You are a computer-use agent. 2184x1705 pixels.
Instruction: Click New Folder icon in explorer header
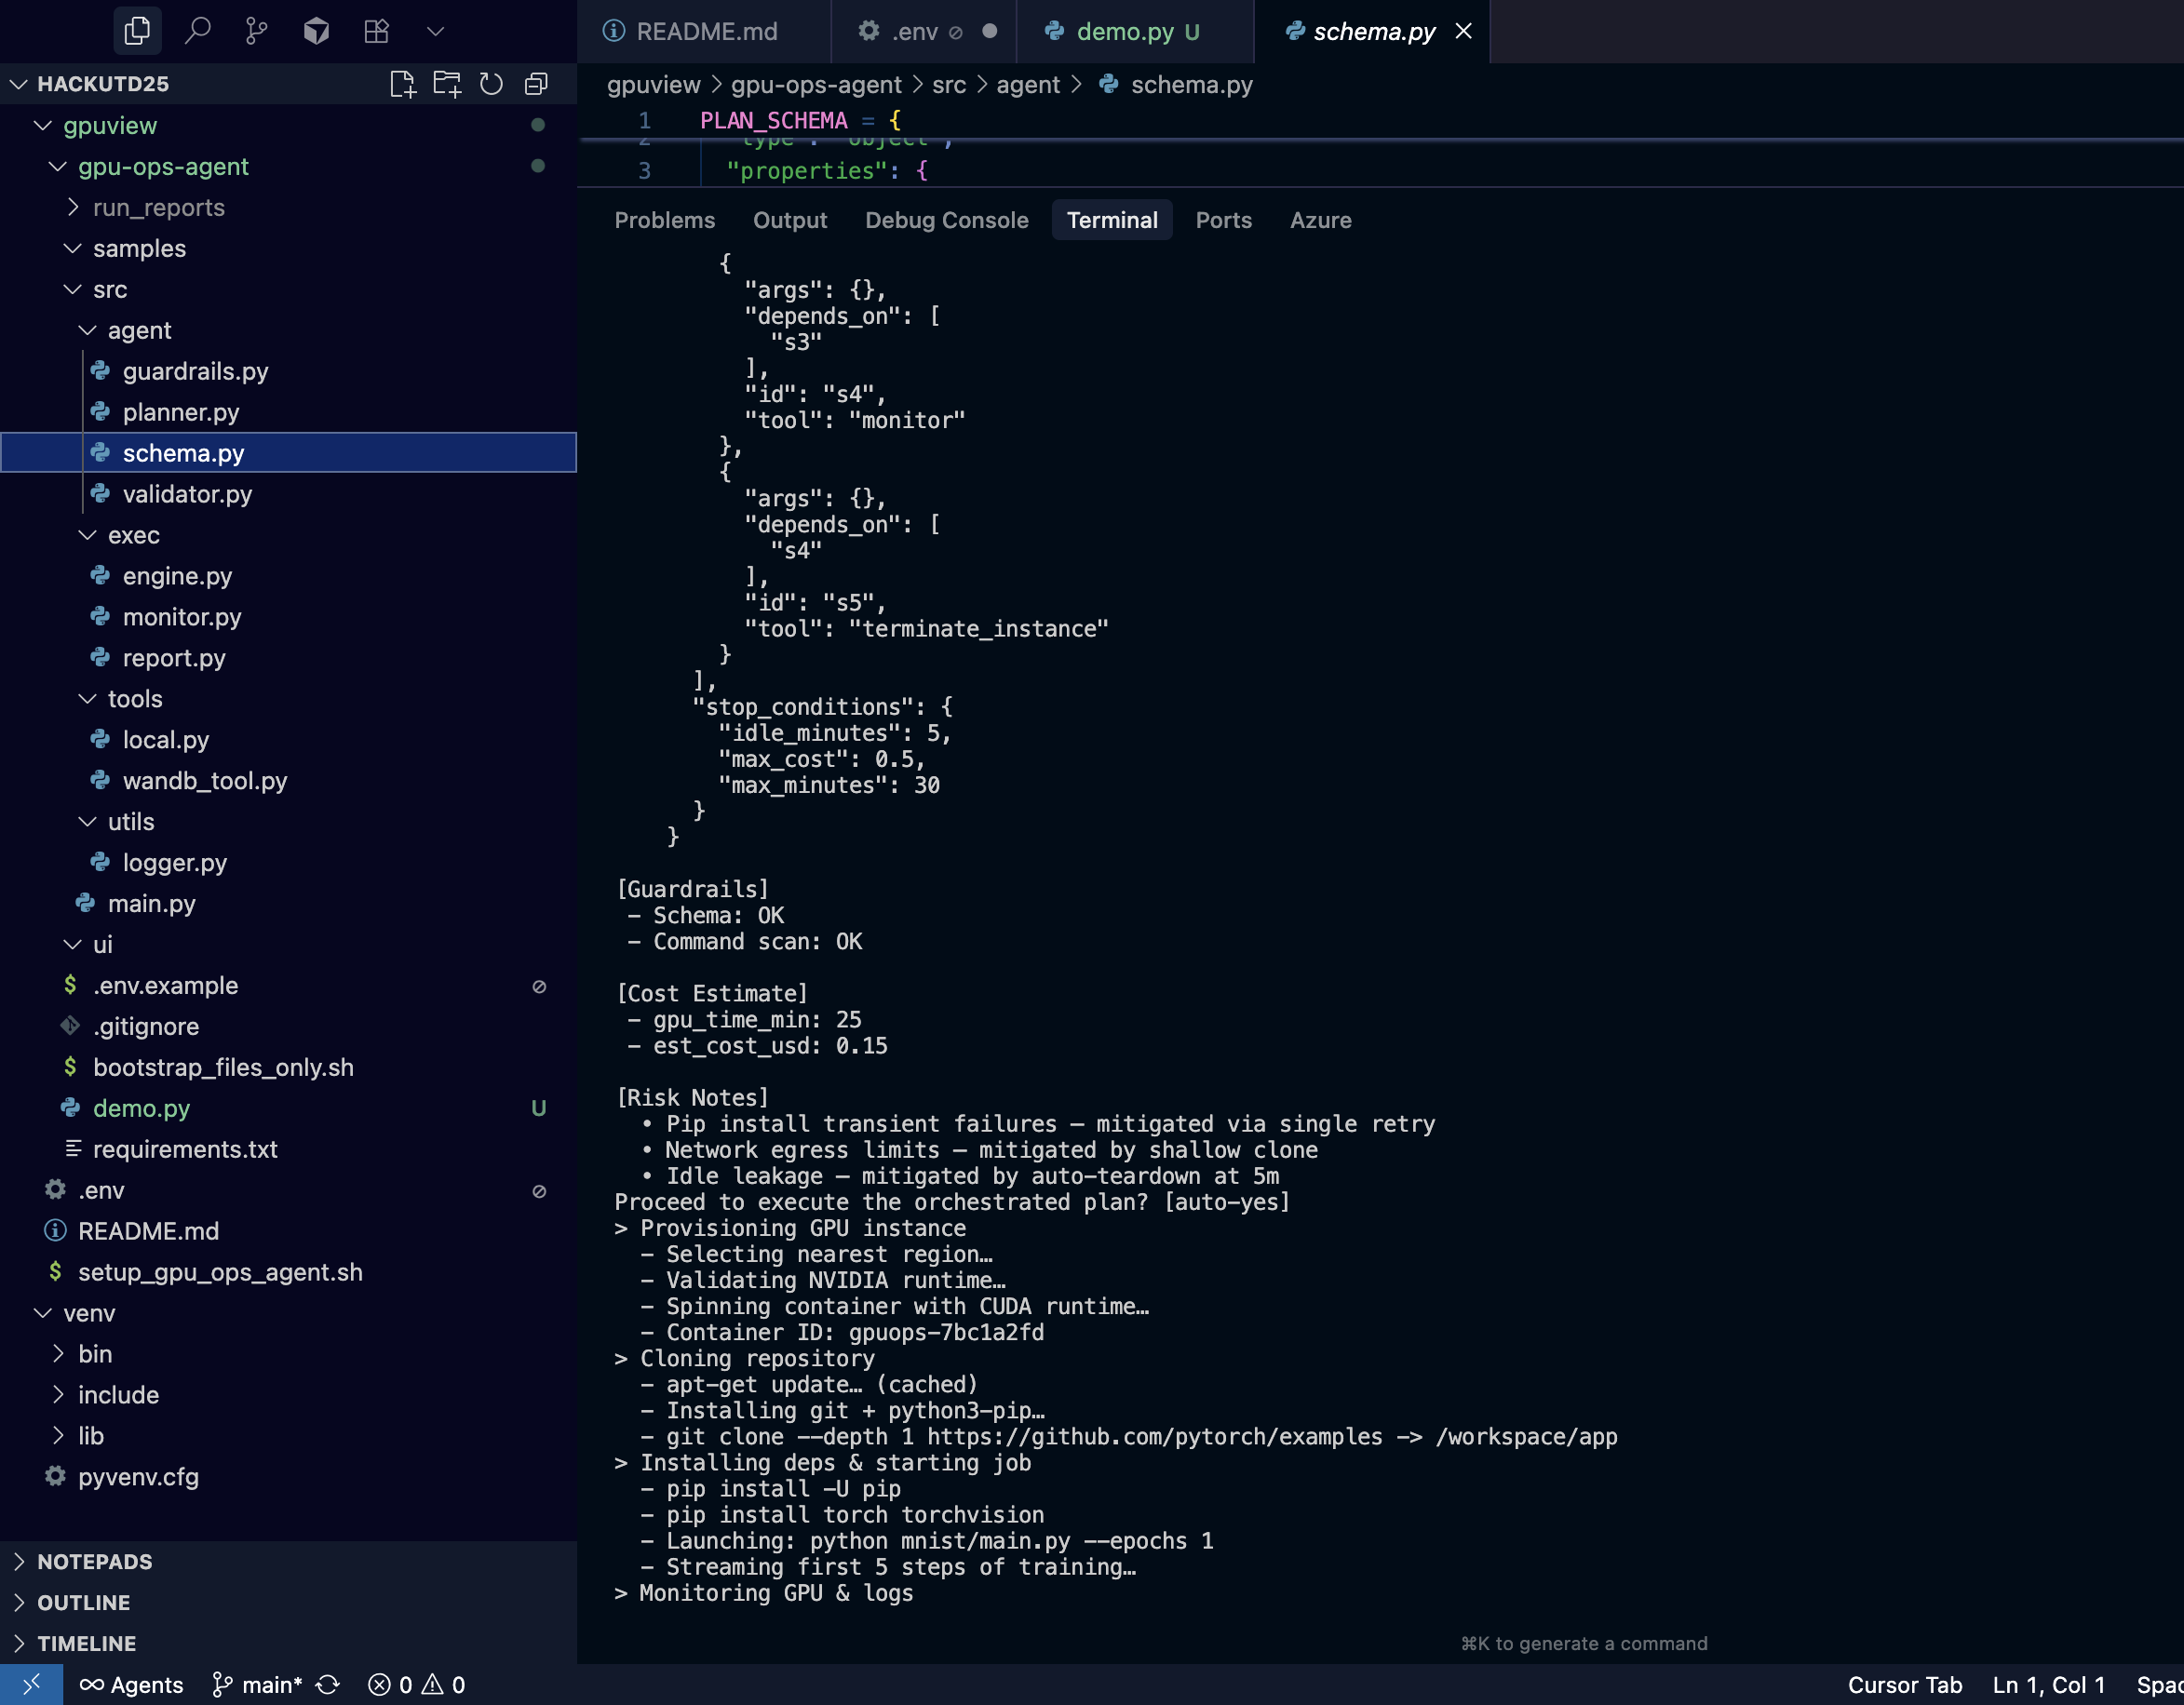(447, 84)
